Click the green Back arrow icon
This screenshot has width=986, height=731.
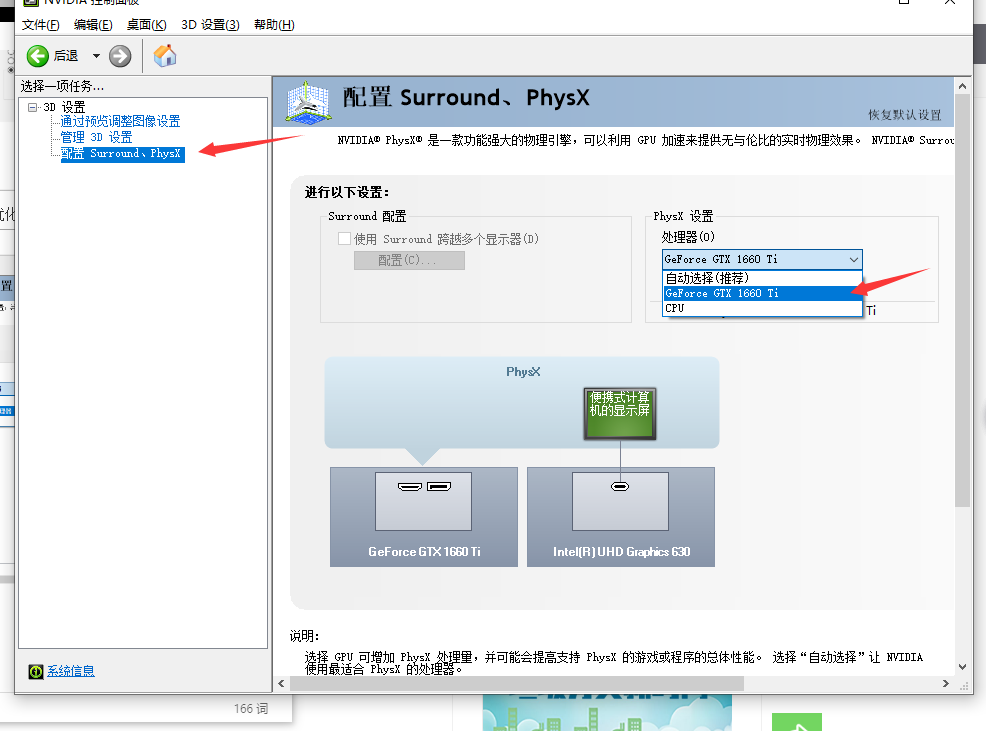38,56
